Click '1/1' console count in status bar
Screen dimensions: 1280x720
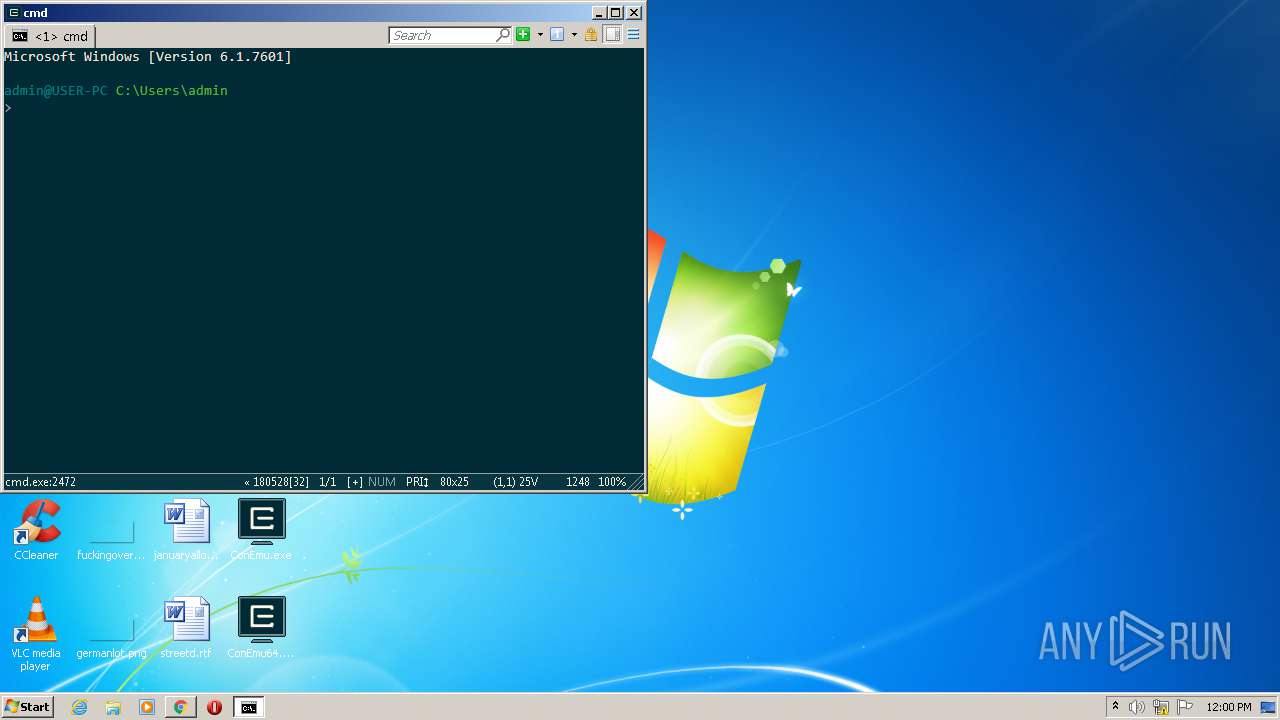327,482
